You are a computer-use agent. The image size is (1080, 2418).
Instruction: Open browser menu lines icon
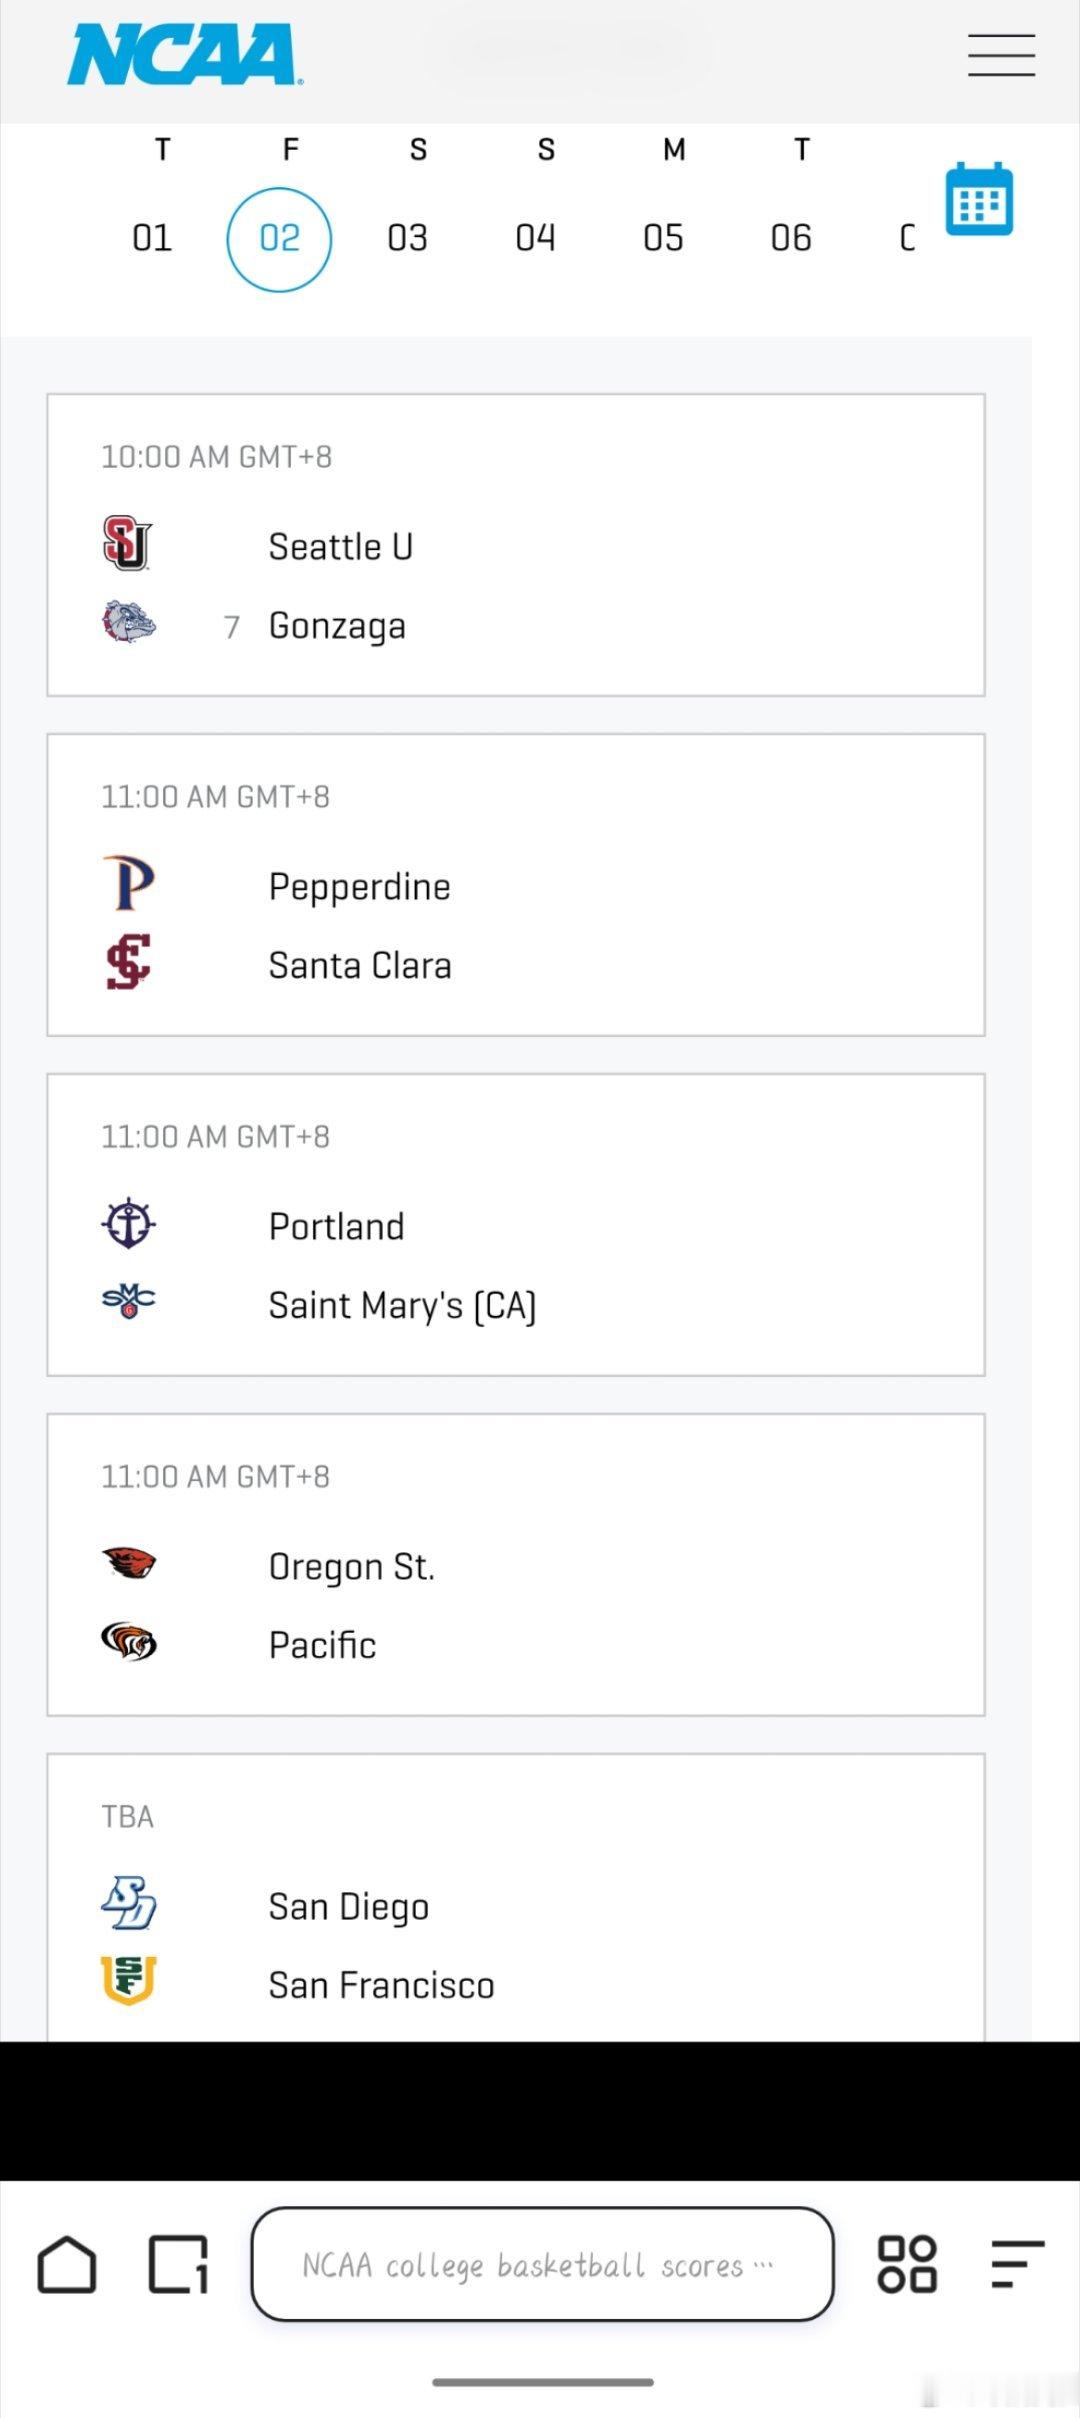coord(1017,2264)
